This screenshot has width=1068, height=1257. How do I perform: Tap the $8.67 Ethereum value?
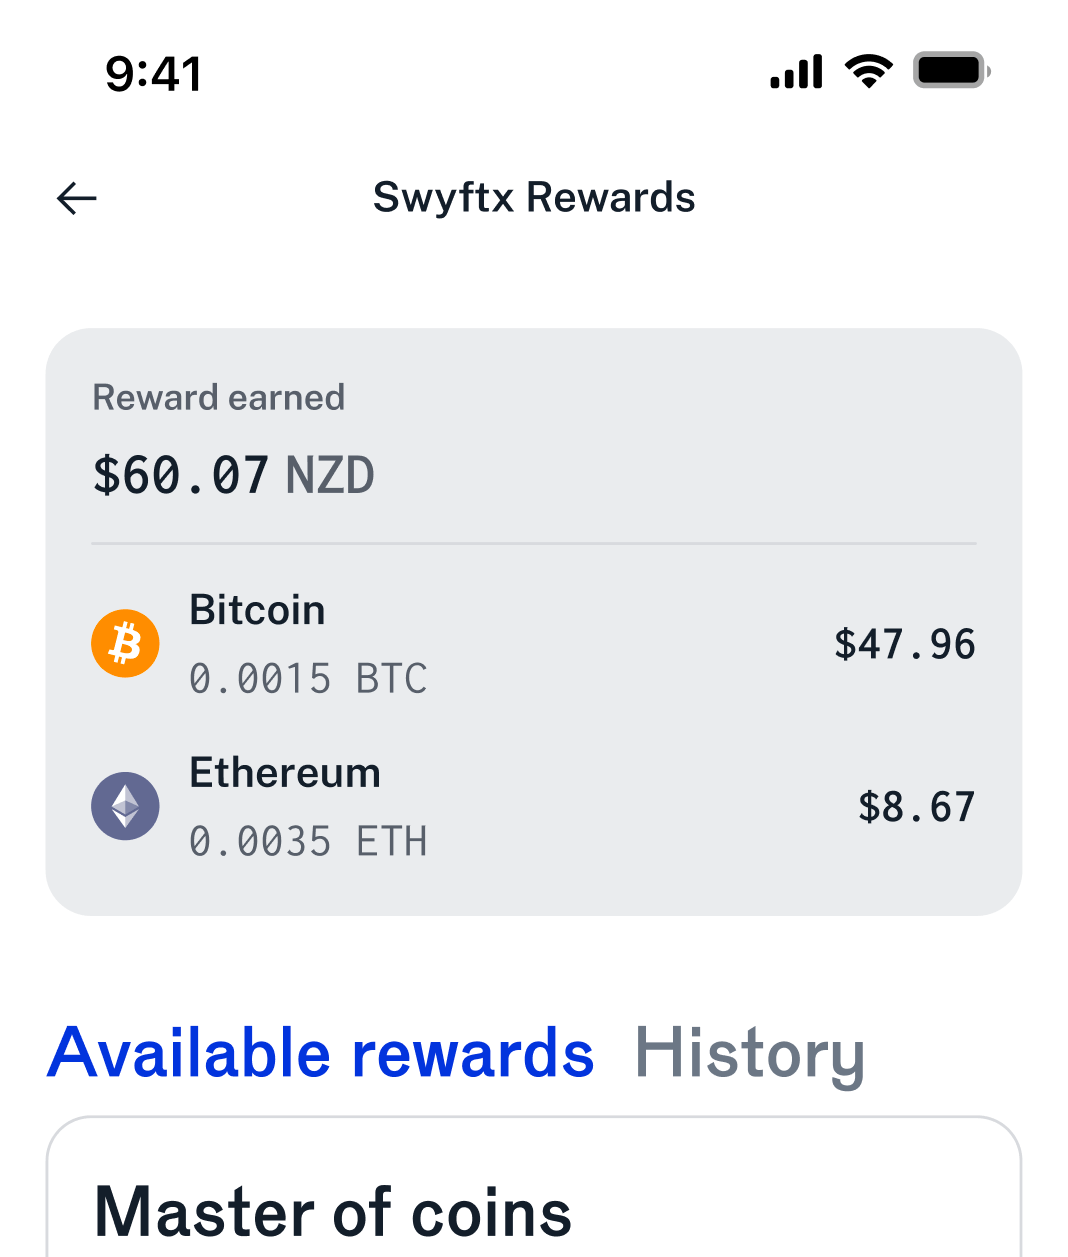click(x=917, y=807)
